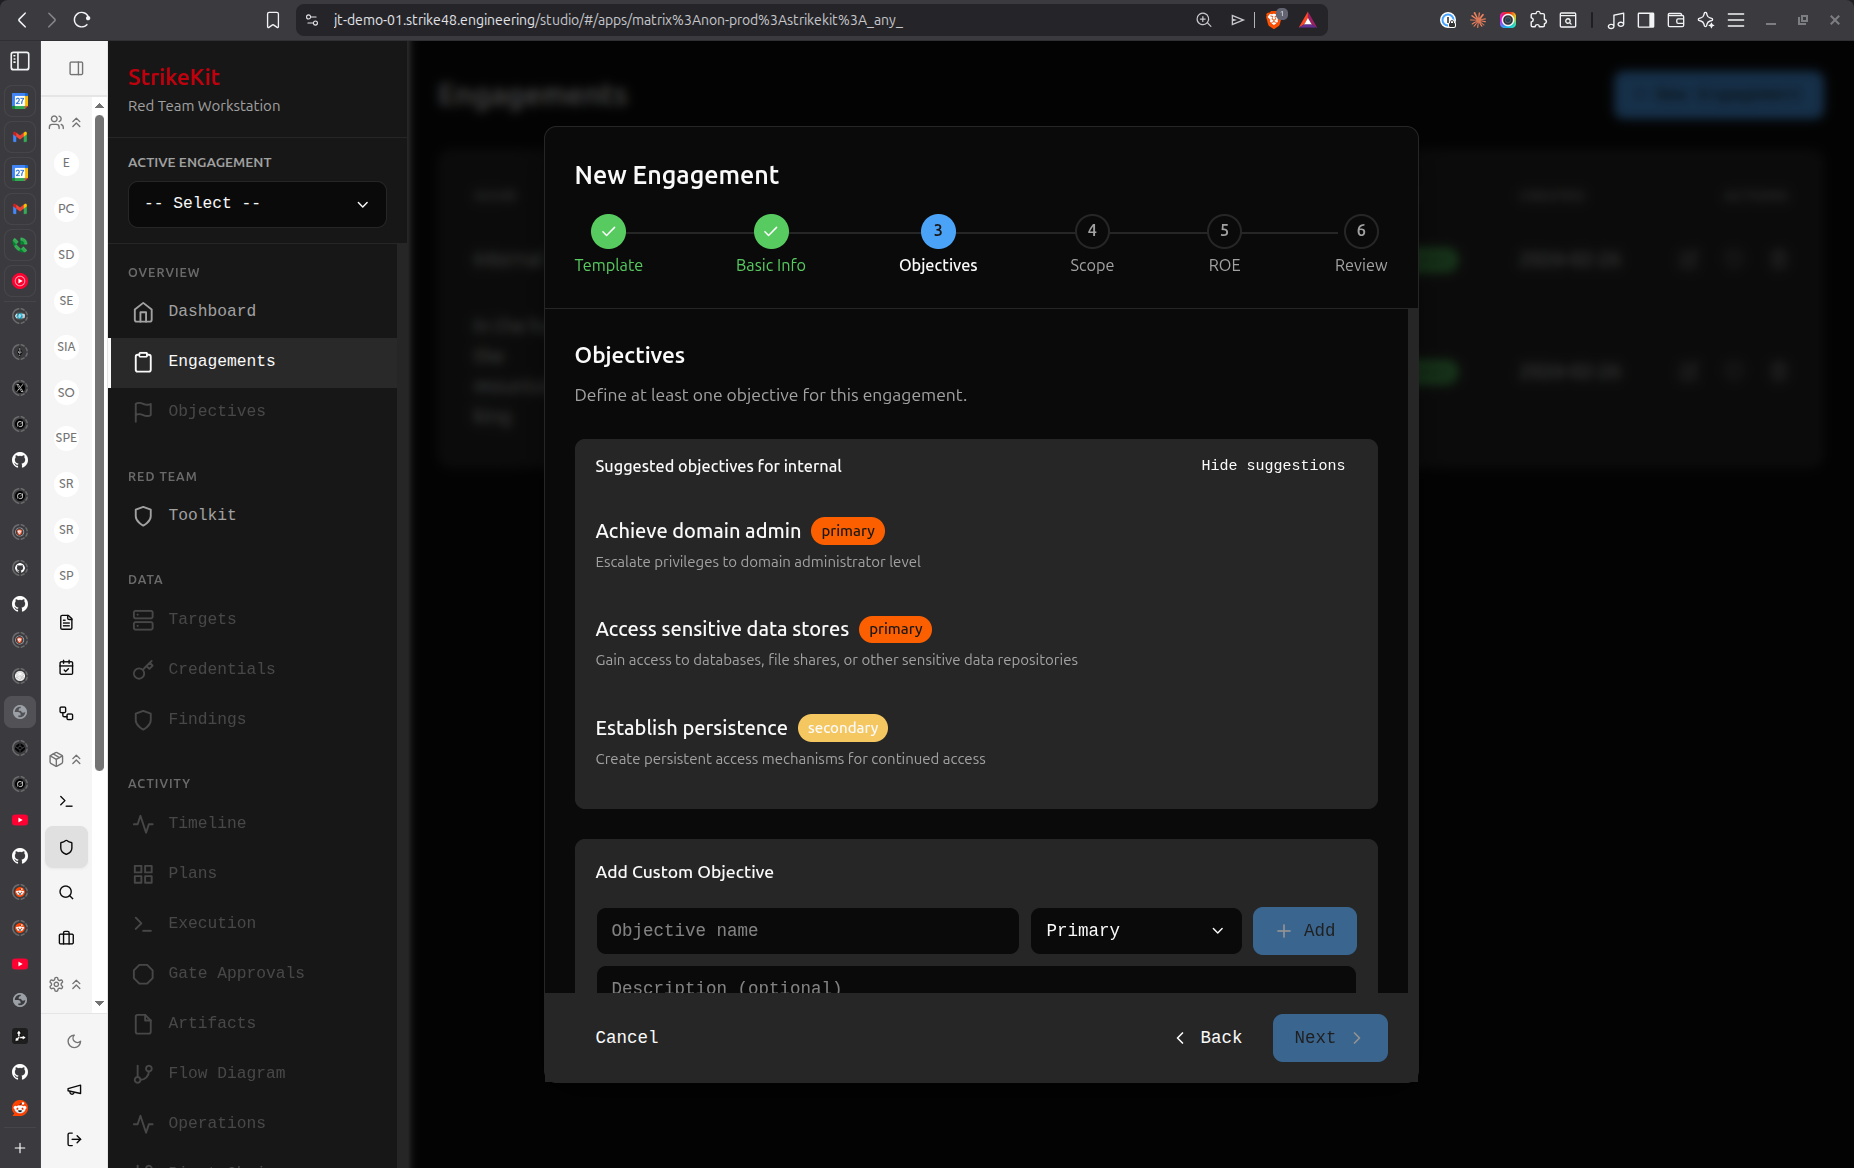View site information icon beside the URL
Screen dimensions: 1854x1168
pos(312,20)
